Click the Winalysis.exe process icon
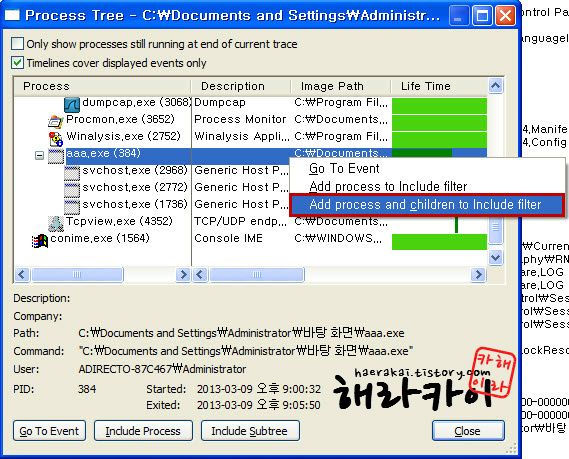Image resolution: width=569 pixels, height=459 pixels. [56, 139]
